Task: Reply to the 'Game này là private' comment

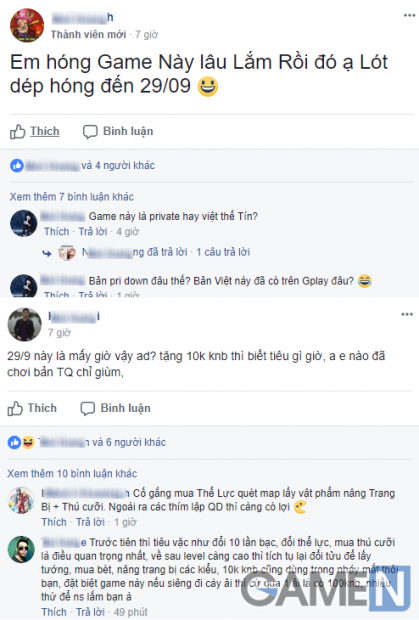Action: pyautogui.click(x=93, y=231)
